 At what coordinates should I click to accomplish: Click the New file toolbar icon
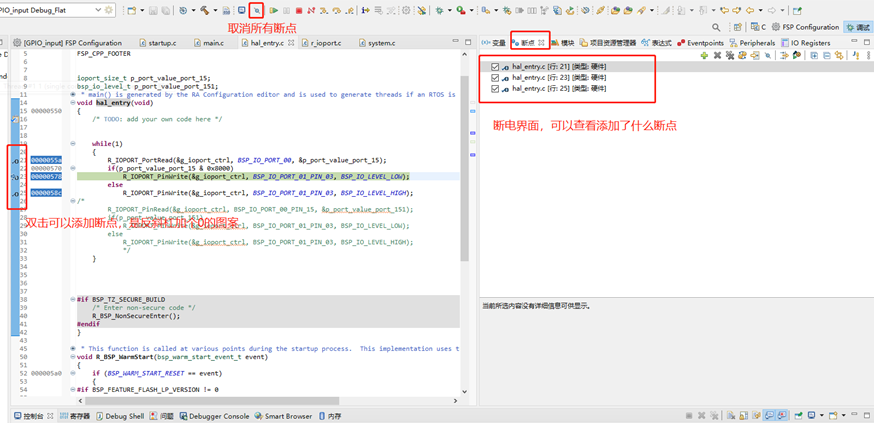pos(132,10)
